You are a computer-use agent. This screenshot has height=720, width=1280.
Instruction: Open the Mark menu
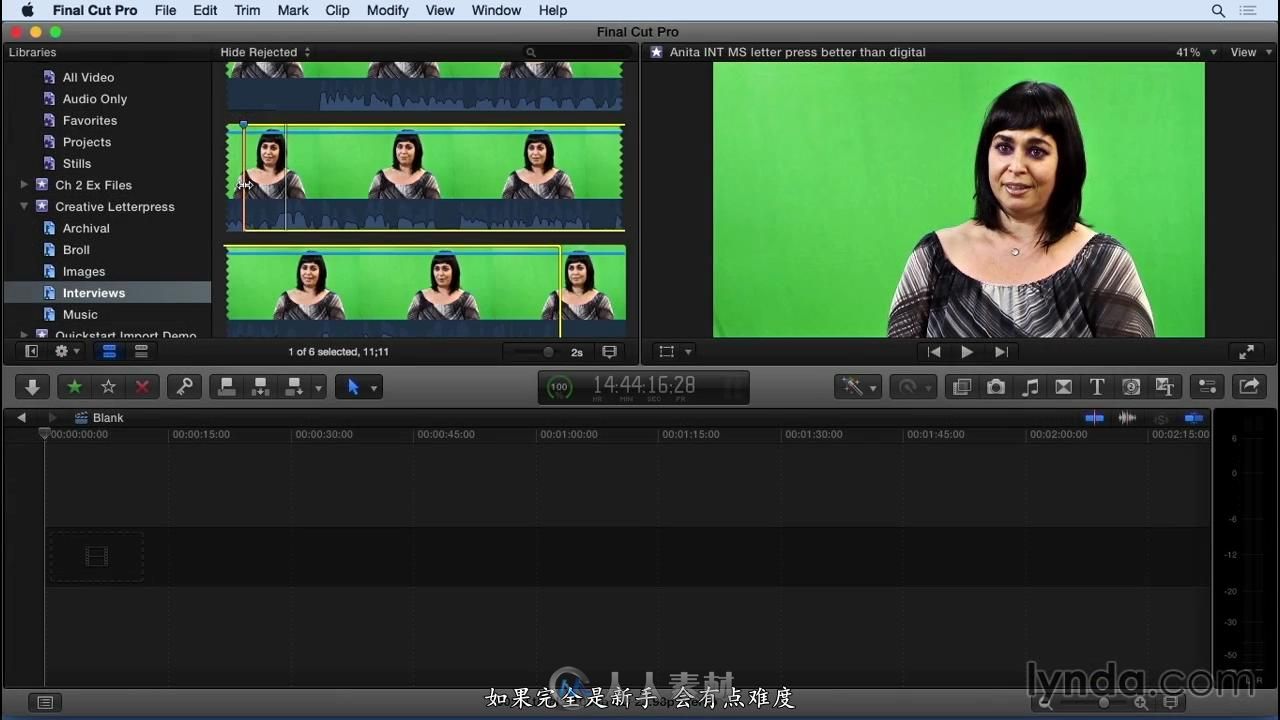click(x=293, y=10)
